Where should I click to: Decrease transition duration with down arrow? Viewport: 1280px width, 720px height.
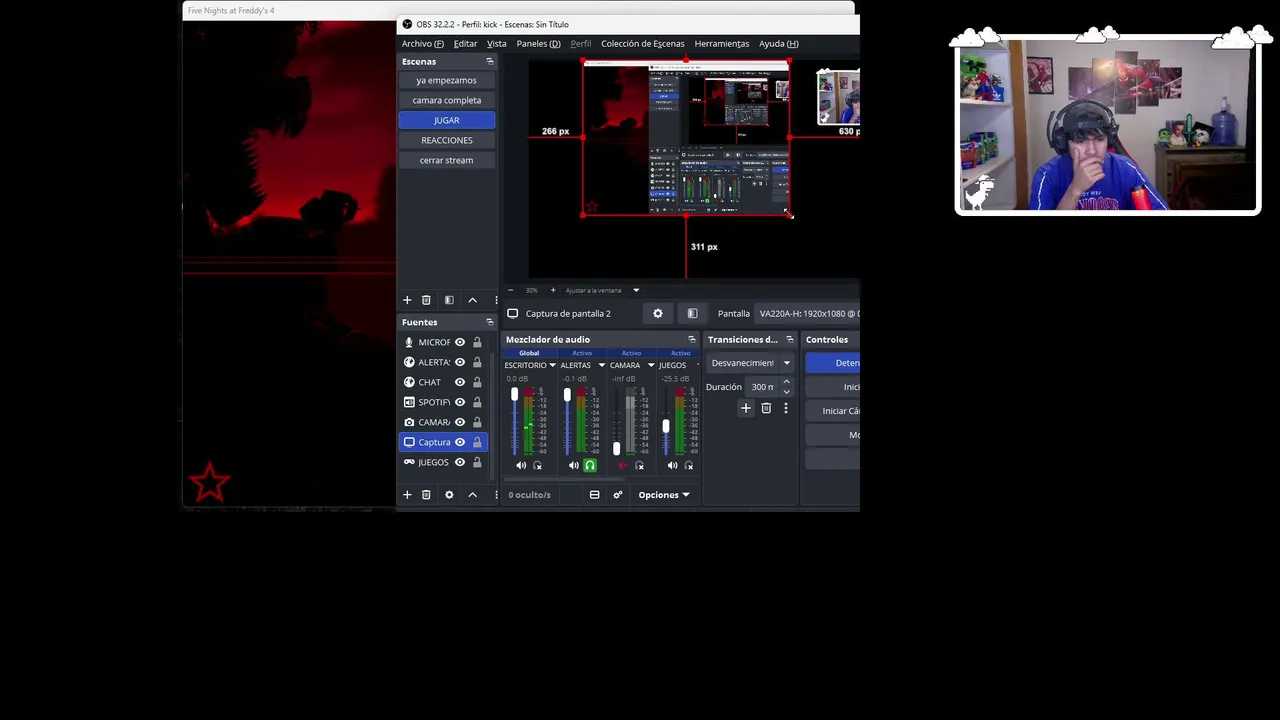coord(786,391)
